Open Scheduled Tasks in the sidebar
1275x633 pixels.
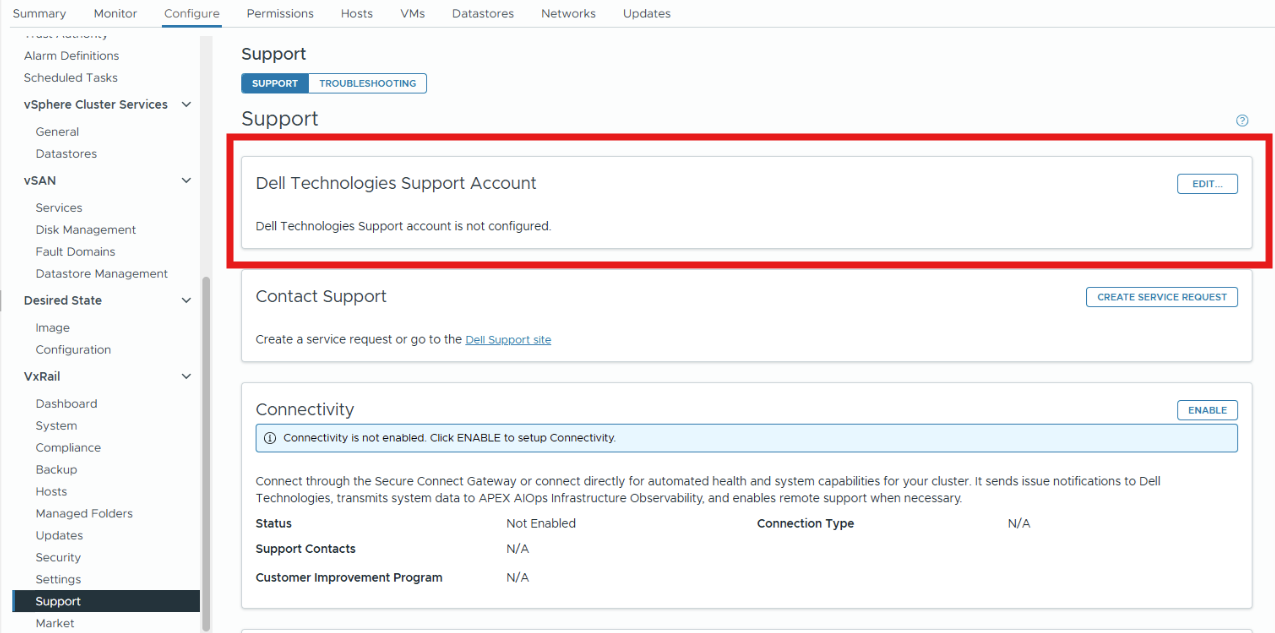tap(71, 78)
